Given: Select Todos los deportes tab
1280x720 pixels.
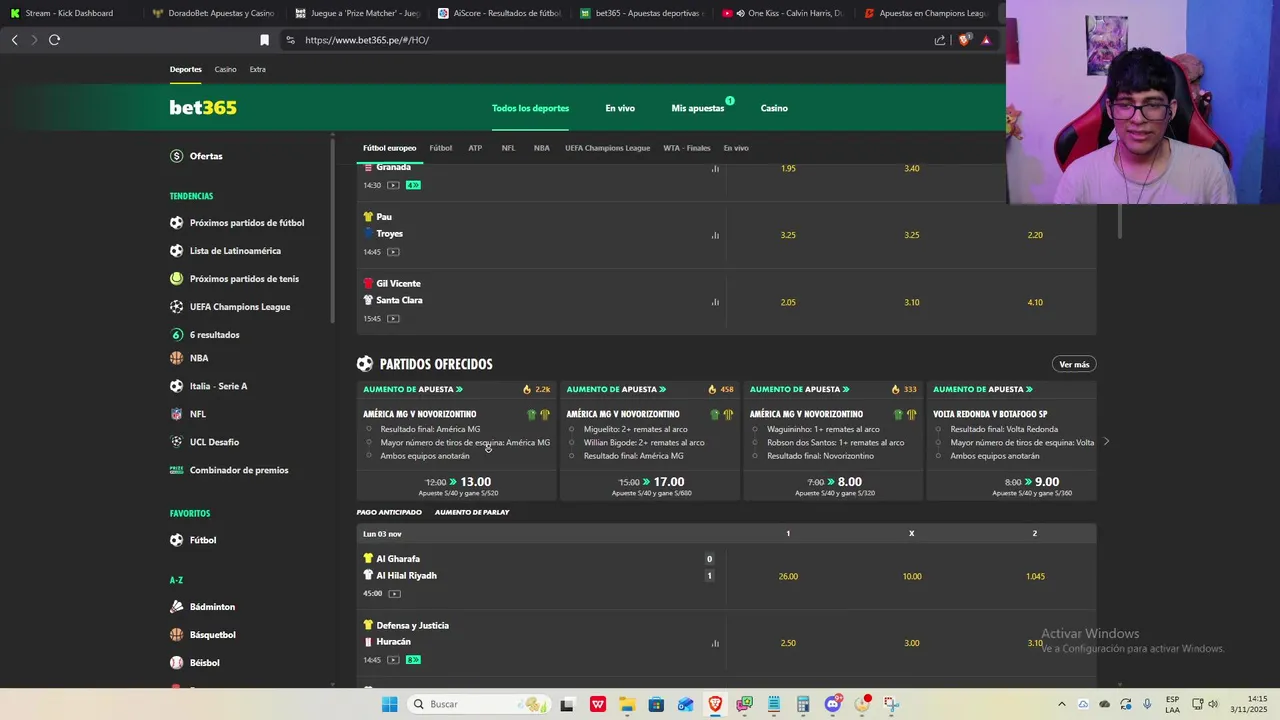Looking at the screenshot, I should 530,108.
